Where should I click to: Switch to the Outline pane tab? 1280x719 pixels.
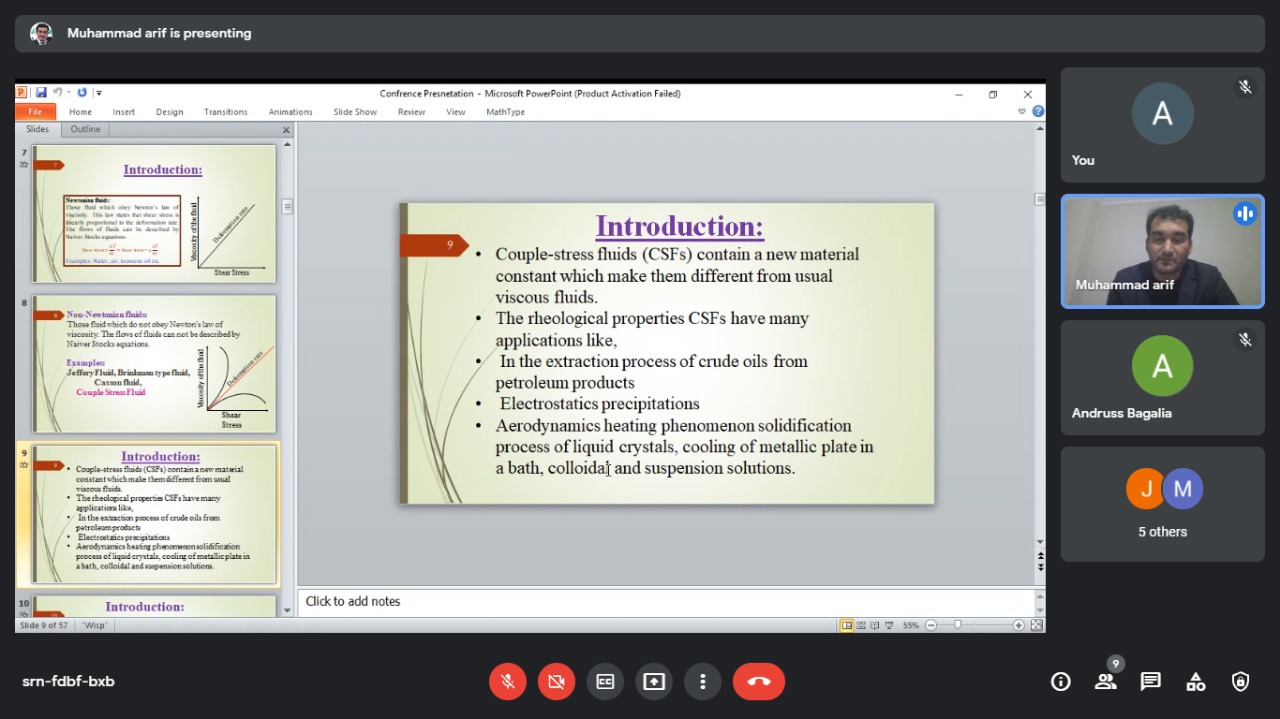[x=85, y=129]
